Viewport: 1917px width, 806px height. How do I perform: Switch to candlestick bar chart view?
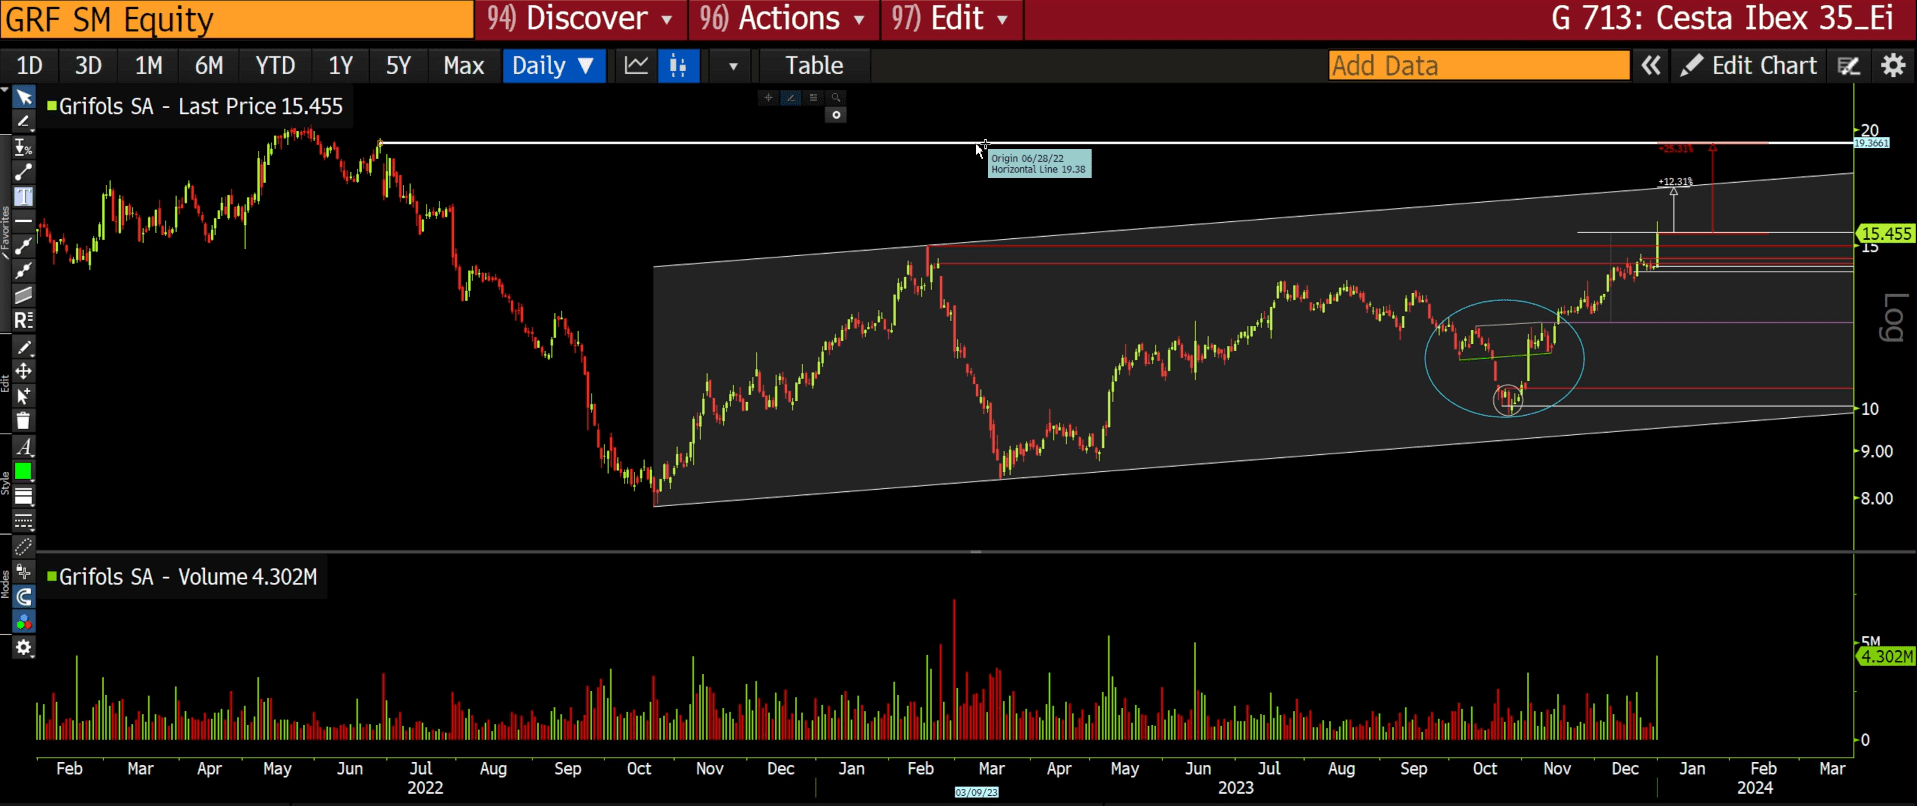pyautogui.click(x=678, y=66)
